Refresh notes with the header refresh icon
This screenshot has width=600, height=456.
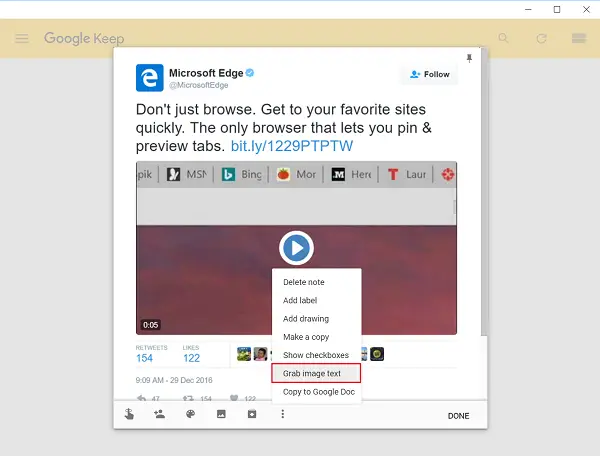541,38
